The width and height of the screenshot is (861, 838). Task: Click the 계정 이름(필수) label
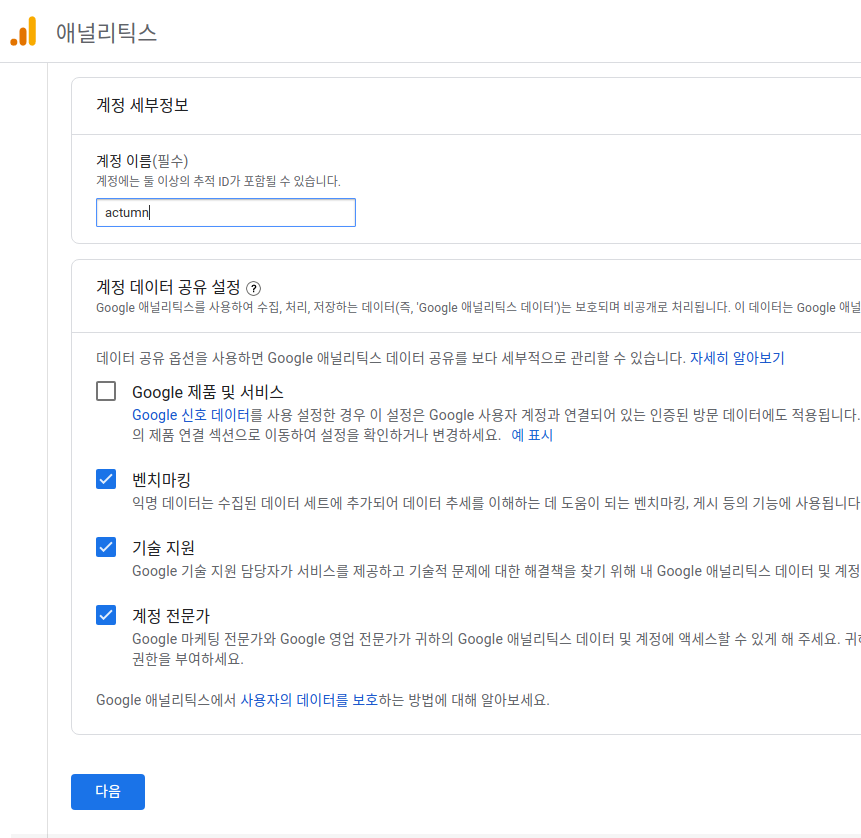[142, 161]
